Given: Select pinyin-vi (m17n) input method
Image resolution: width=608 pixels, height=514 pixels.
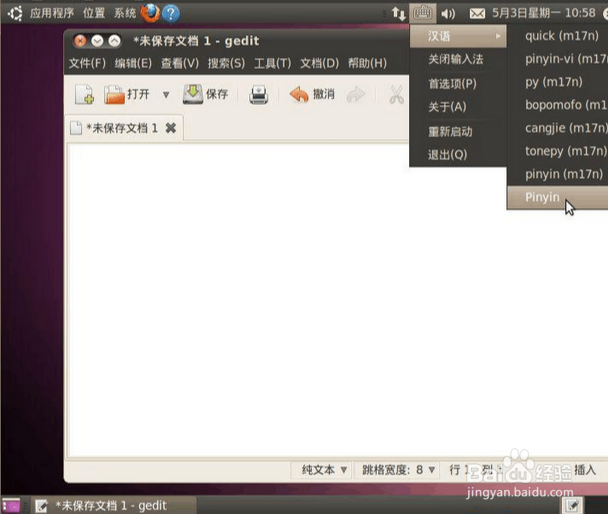Looking at the screenshot, I should (x=558, y=59).
